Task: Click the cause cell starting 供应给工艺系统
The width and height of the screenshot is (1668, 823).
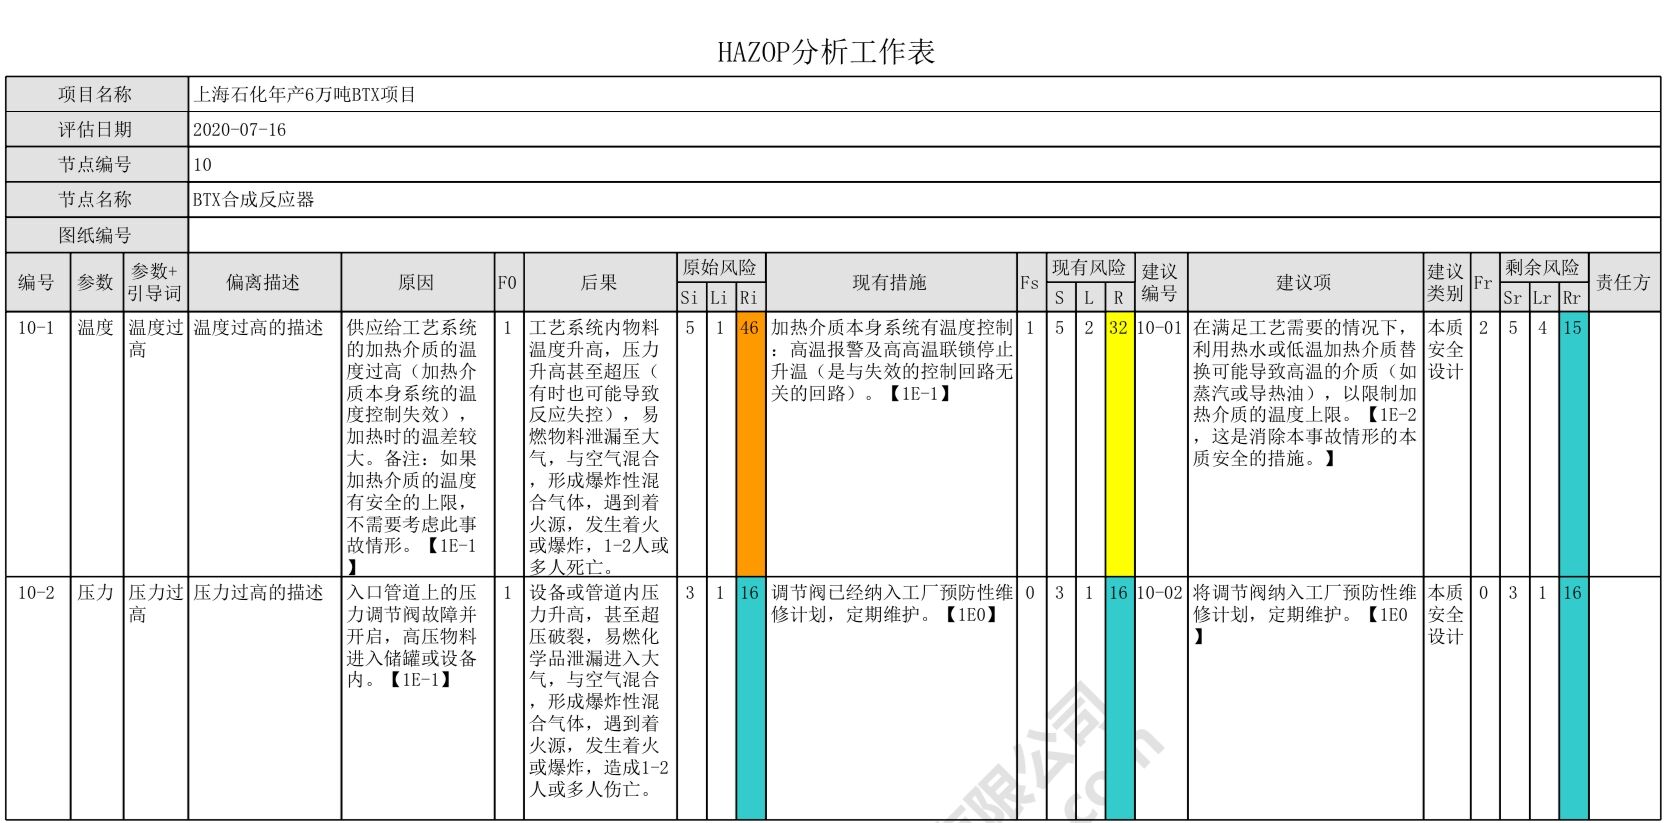Action: pos(417,444)
